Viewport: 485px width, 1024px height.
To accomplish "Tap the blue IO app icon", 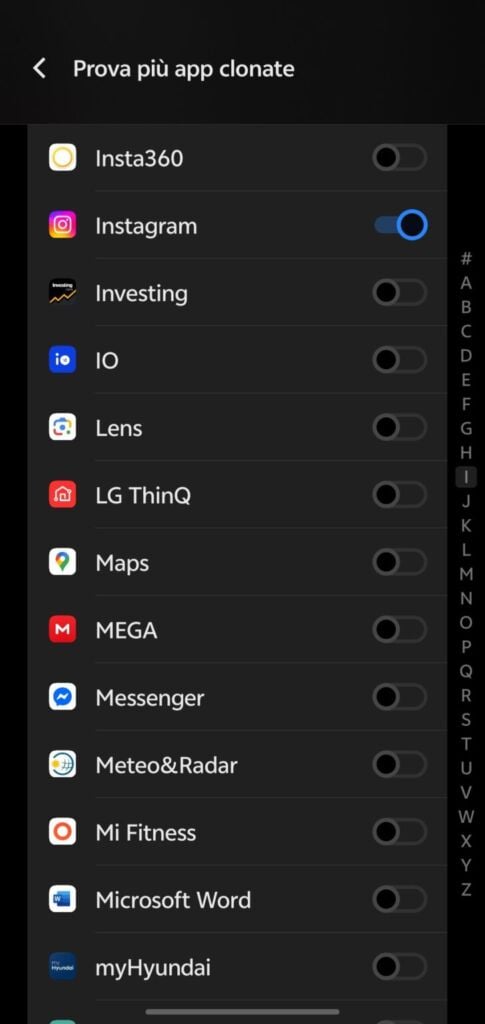I will [x=63, y=360].
